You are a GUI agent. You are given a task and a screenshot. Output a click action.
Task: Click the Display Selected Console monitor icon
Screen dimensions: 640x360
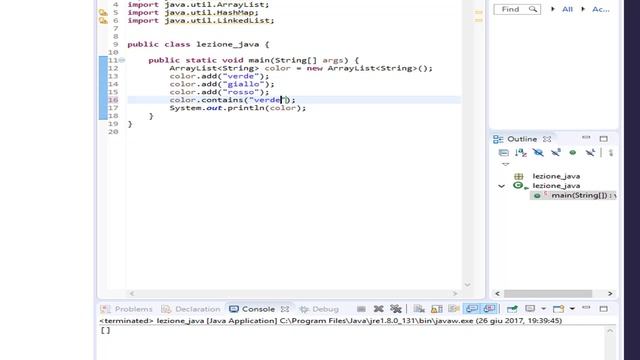tap(530, 309)
